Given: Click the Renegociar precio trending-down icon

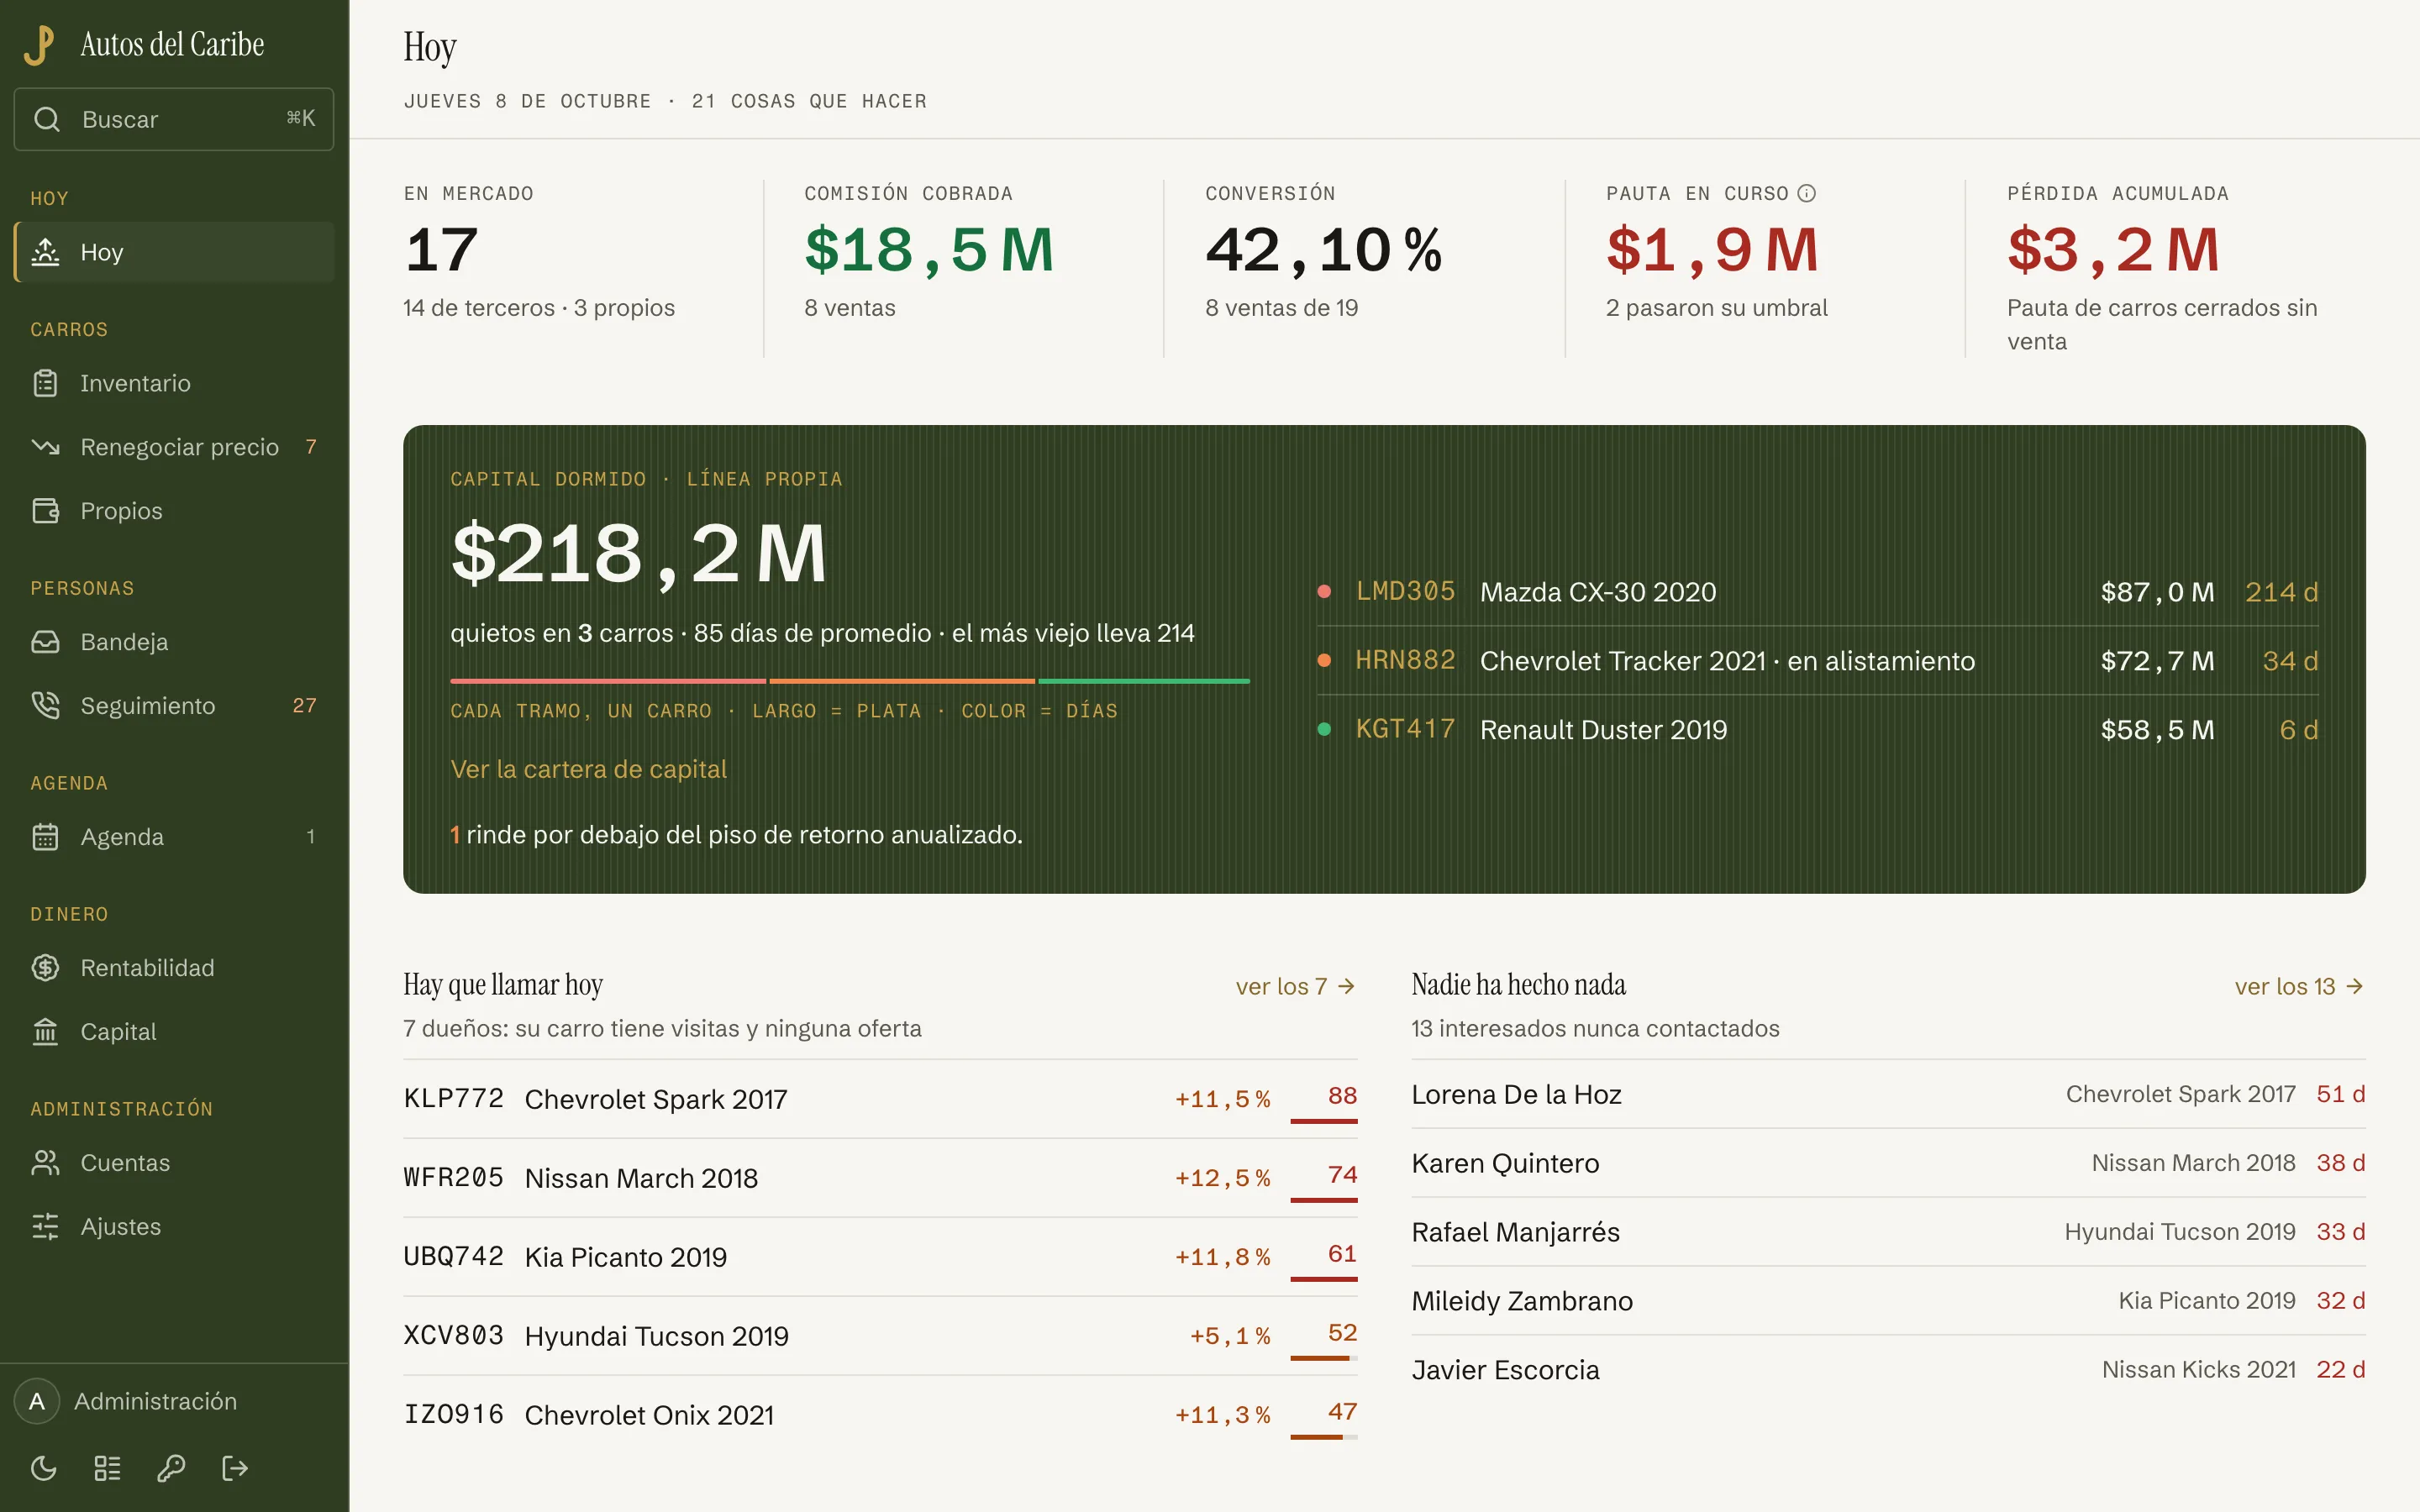Looking at the screenshot, I should pos(46,447).
